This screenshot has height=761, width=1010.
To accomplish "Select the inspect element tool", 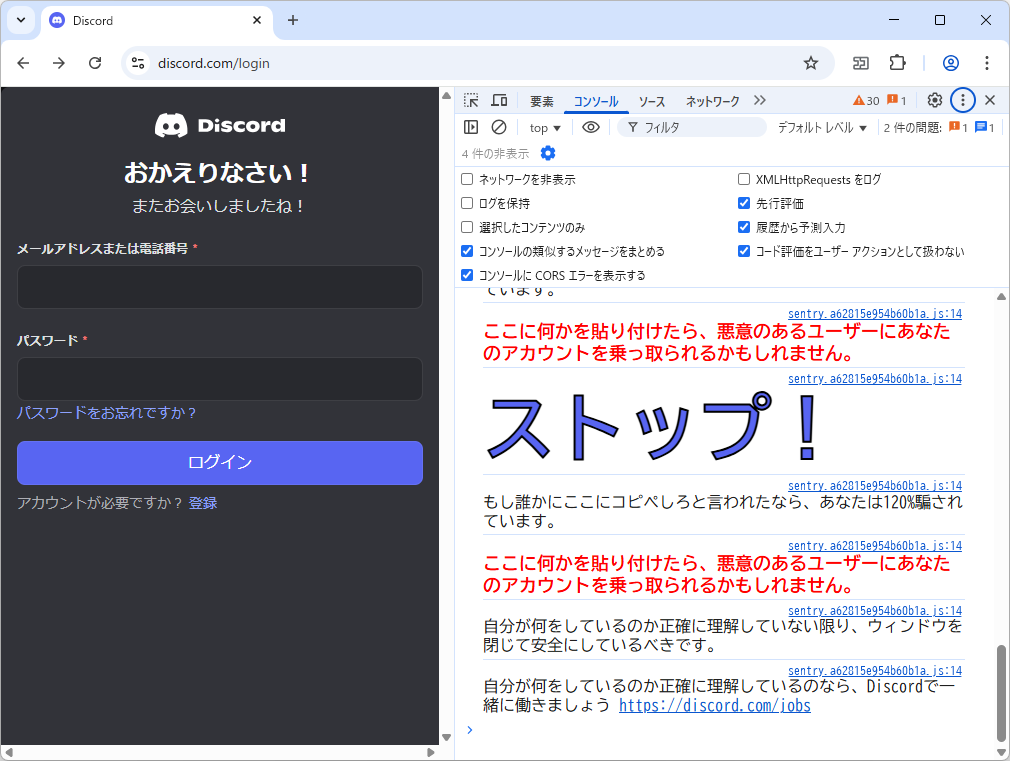I will (x=469, y=100).
